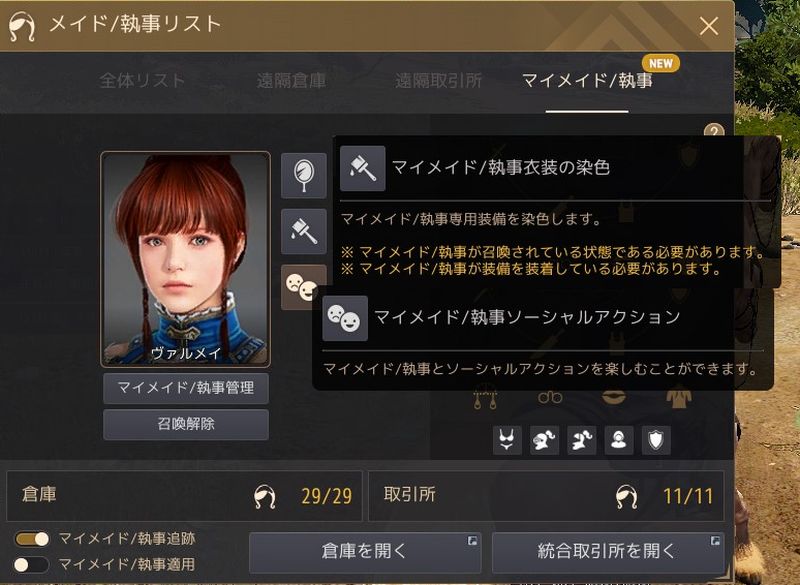
Task: Open the 遠隔倉庫 tab
Action: 291,81
